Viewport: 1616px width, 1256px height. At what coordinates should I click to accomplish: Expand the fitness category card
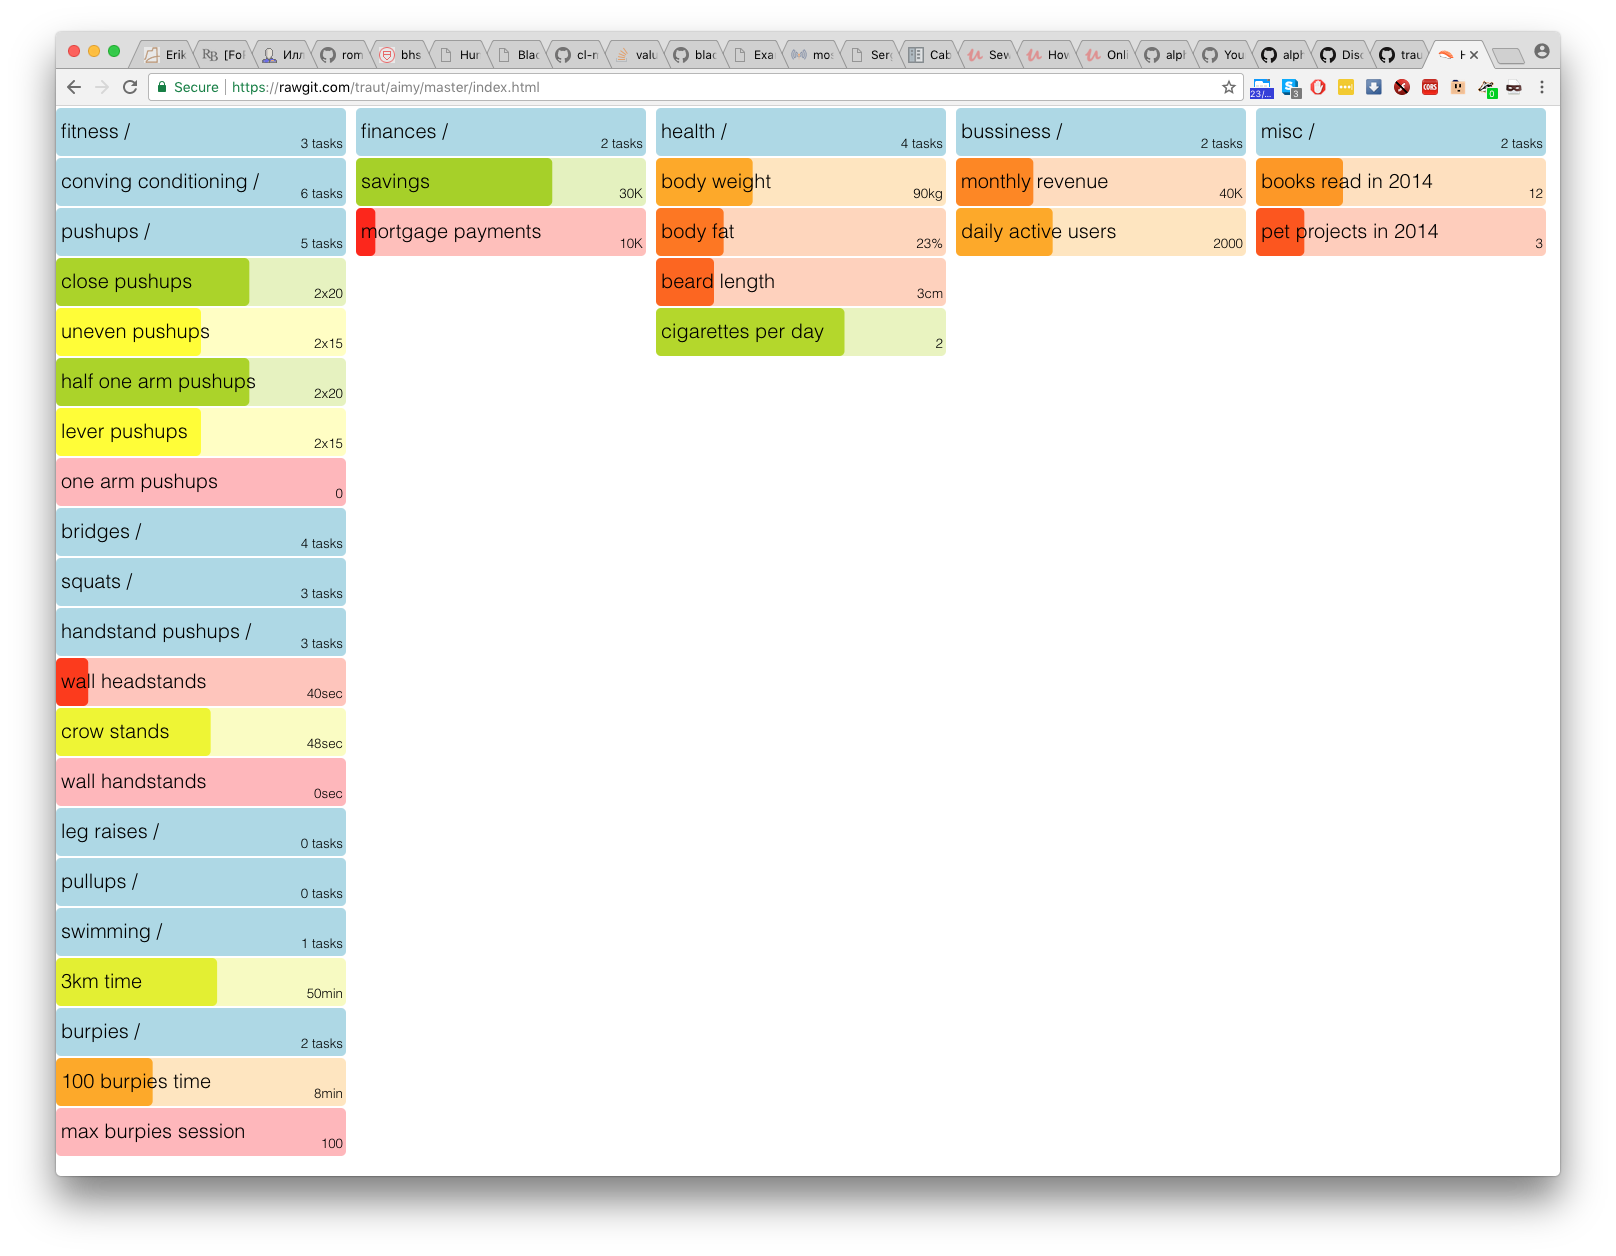tap(200, 131)
